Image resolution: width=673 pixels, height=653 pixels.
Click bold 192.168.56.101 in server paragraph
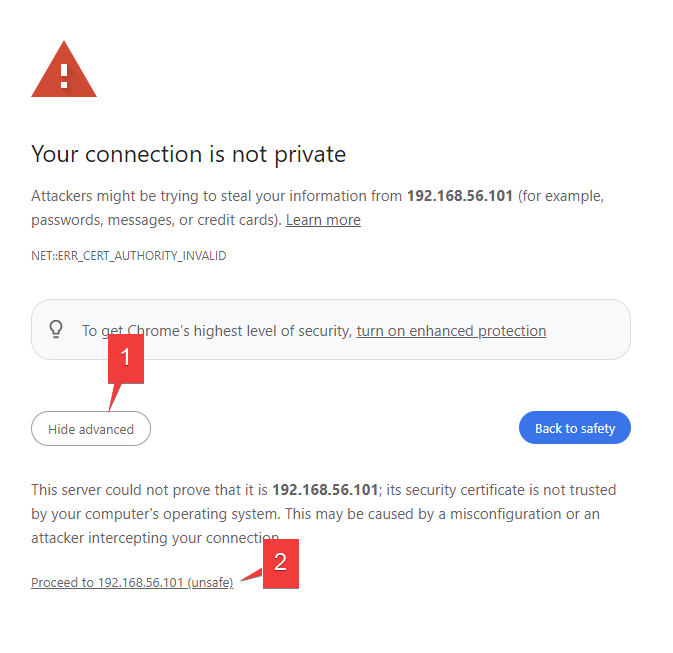pyautogui.click(x=325, y=490)
